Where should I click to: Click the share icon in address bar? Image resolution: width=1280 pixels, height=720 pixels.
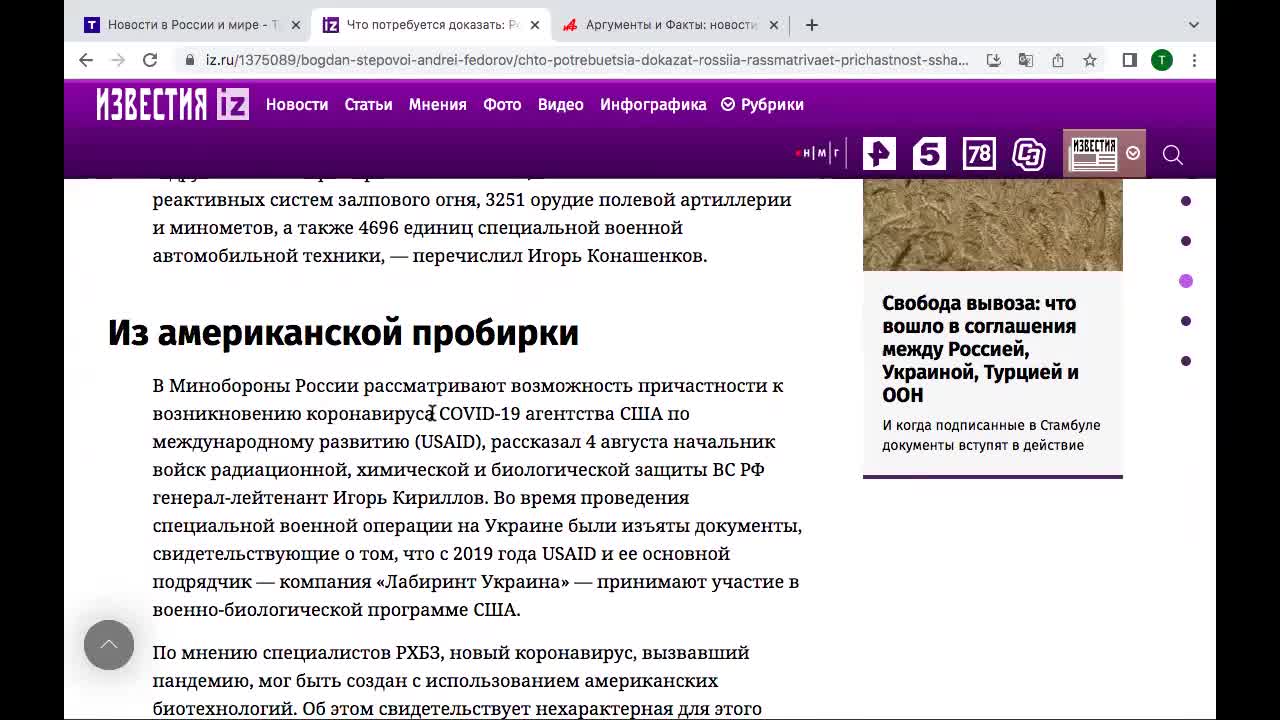[x=1058, y=60]
